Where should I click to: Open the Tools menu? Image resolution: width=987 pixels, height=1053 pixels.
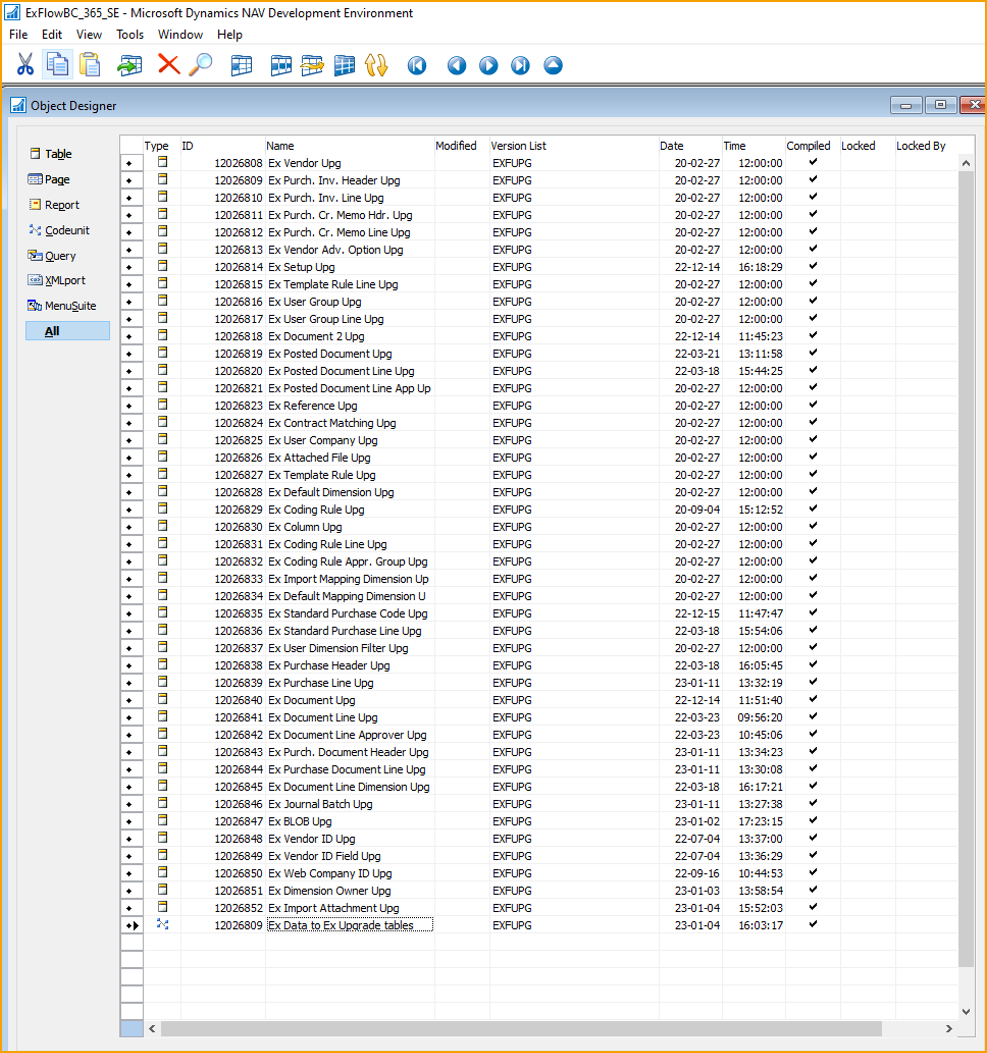[130, 34]
